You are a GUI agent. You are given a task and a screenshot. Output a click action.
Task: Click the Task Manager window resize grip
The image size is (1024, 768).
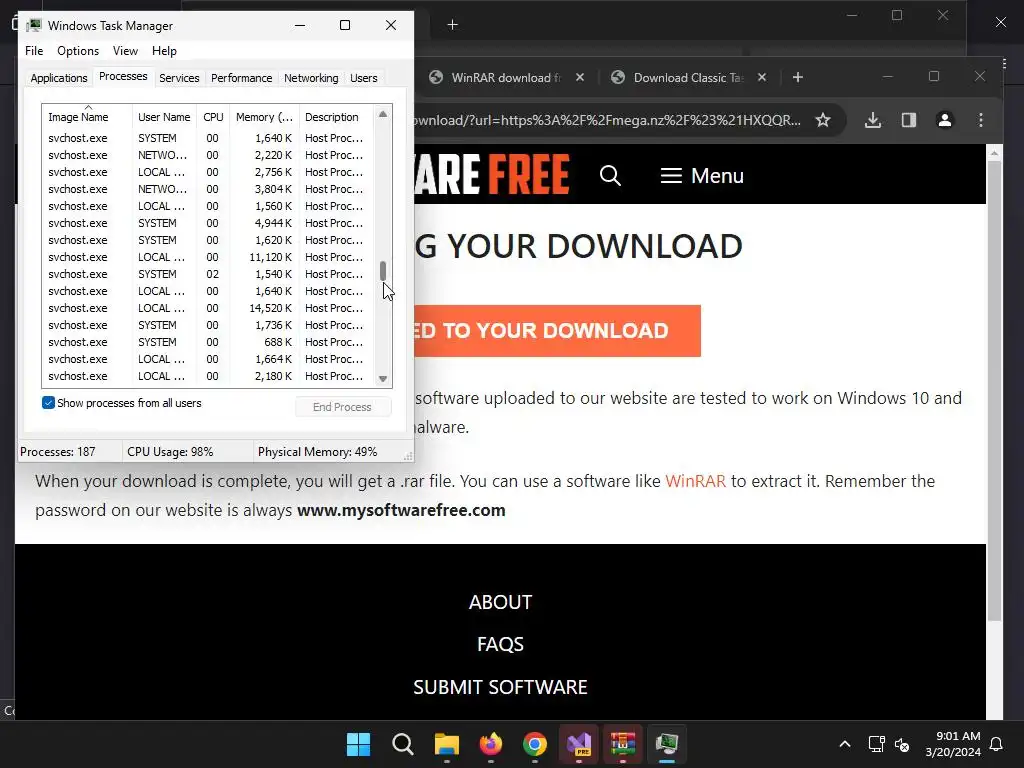(x=408, y=456)
